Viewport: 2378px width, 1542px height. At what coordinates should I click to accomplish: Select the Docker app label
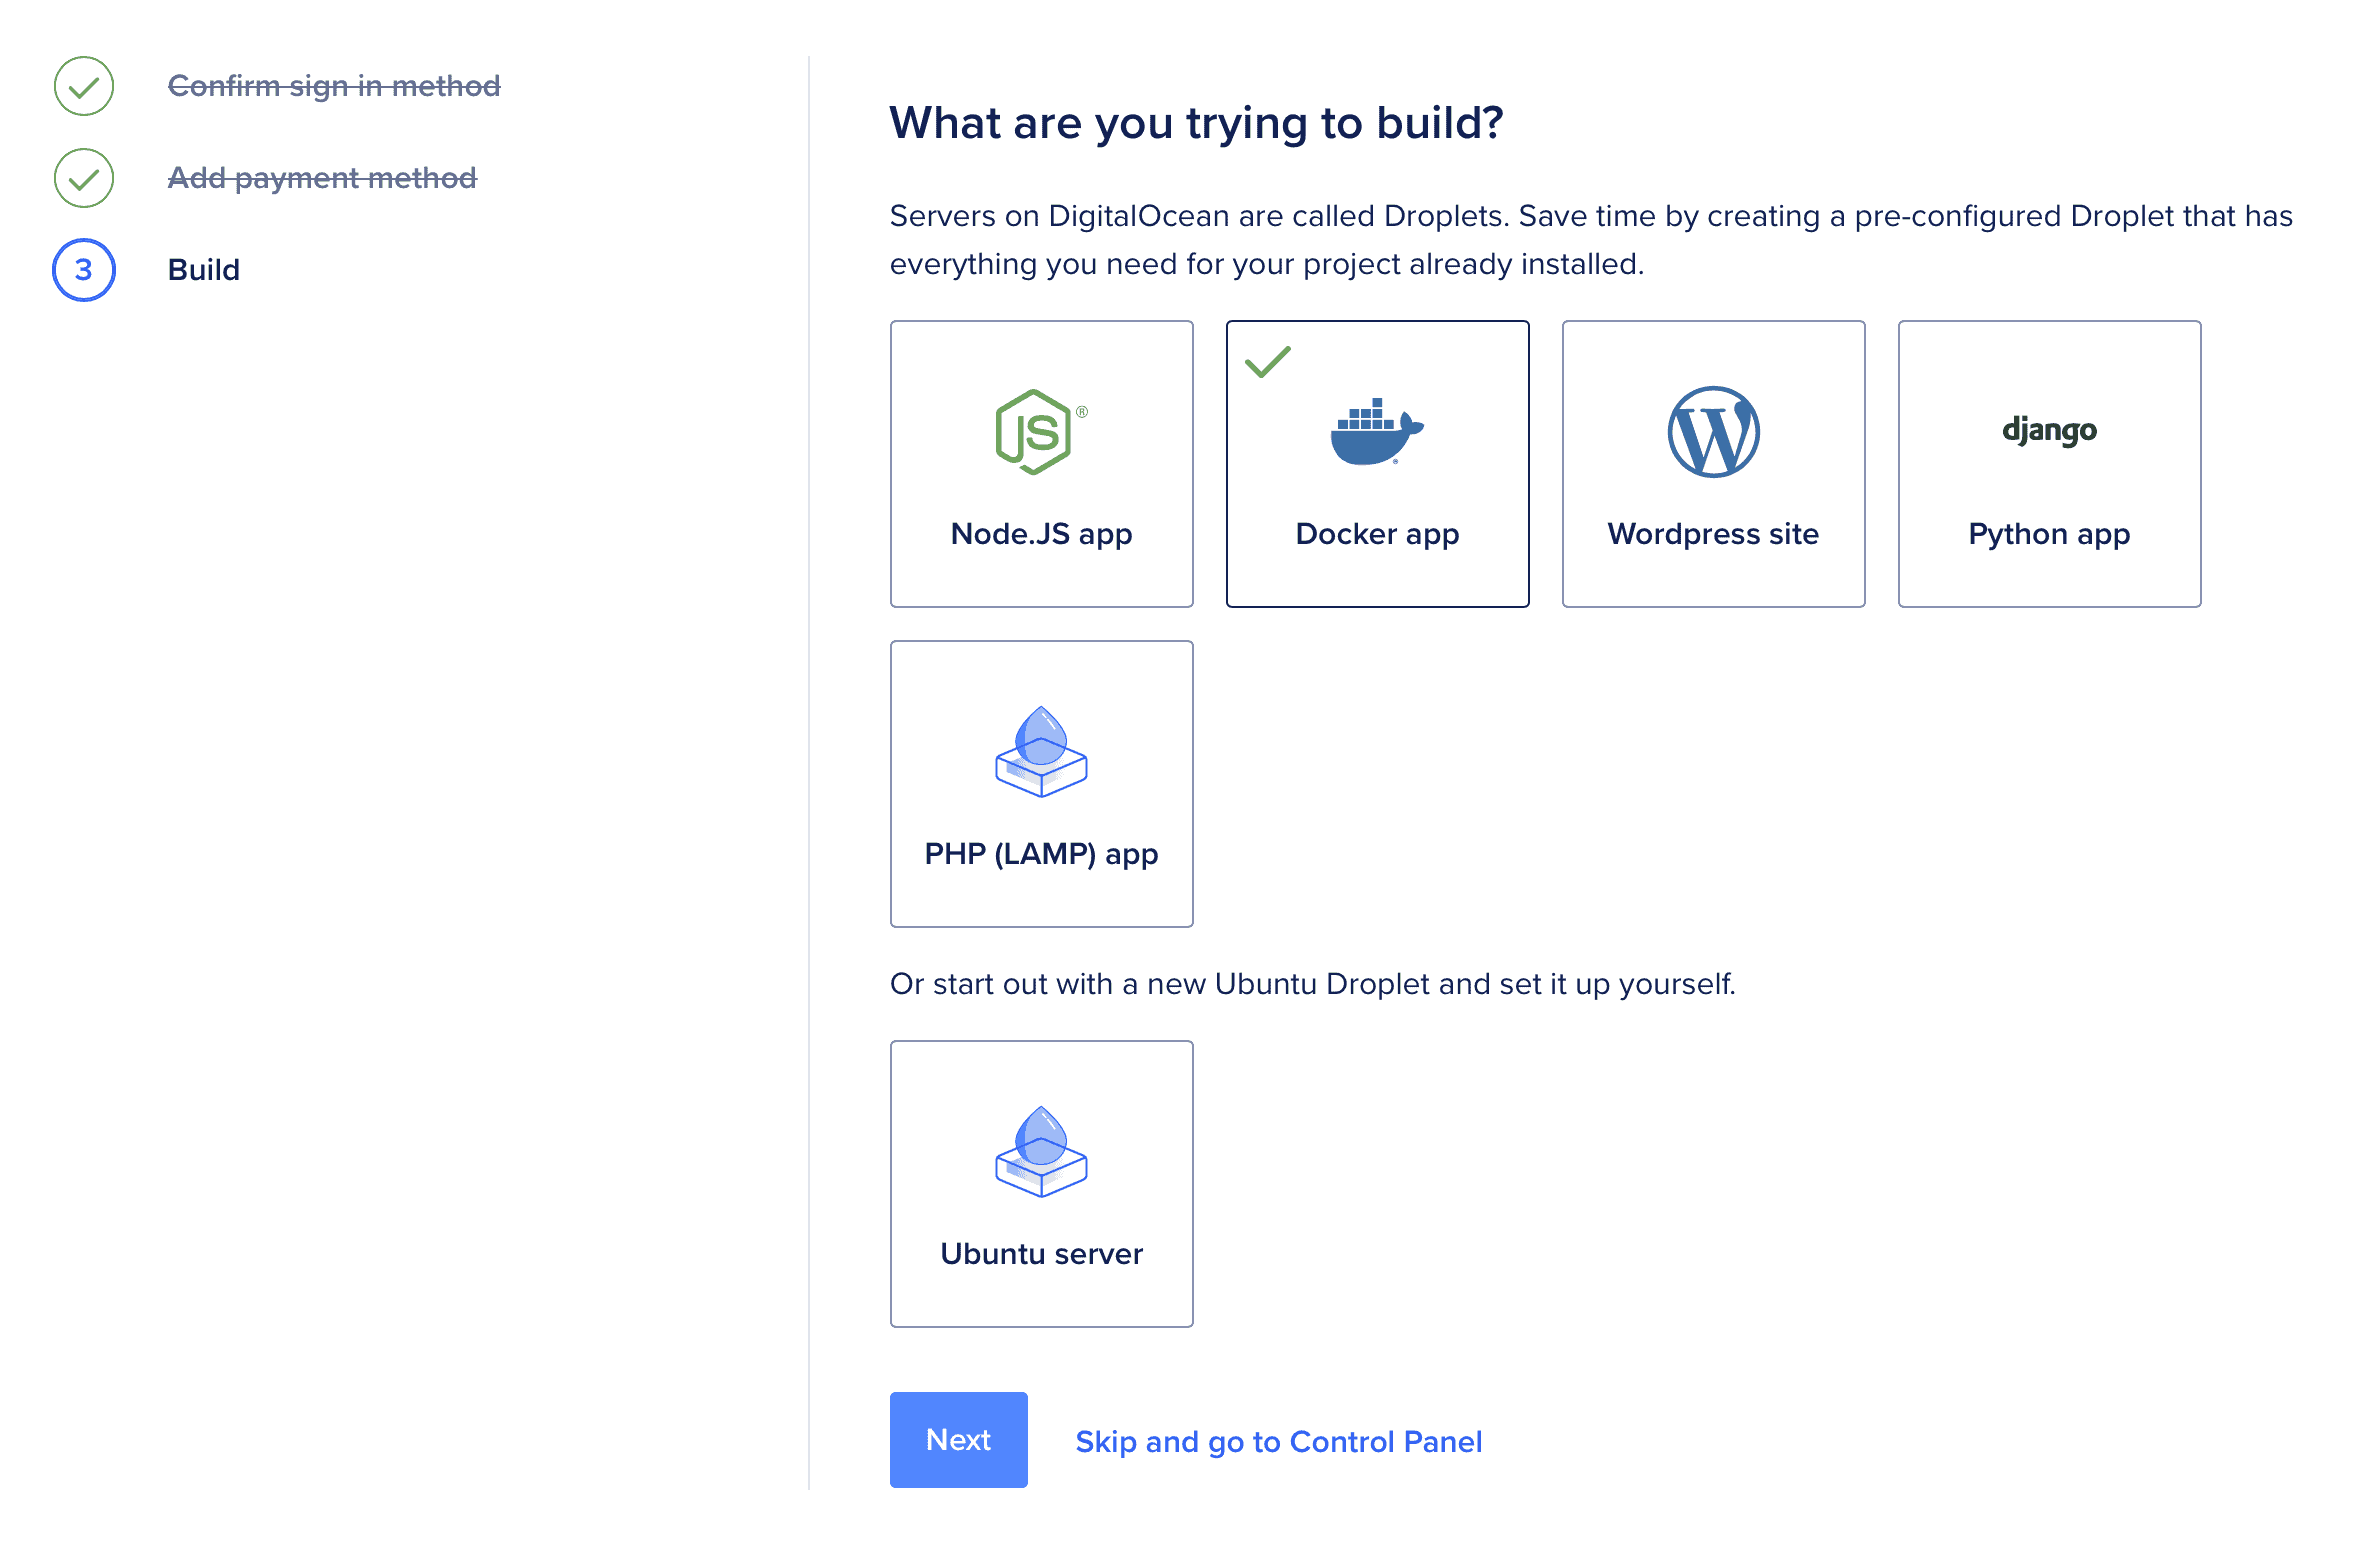click(1377, 534)
